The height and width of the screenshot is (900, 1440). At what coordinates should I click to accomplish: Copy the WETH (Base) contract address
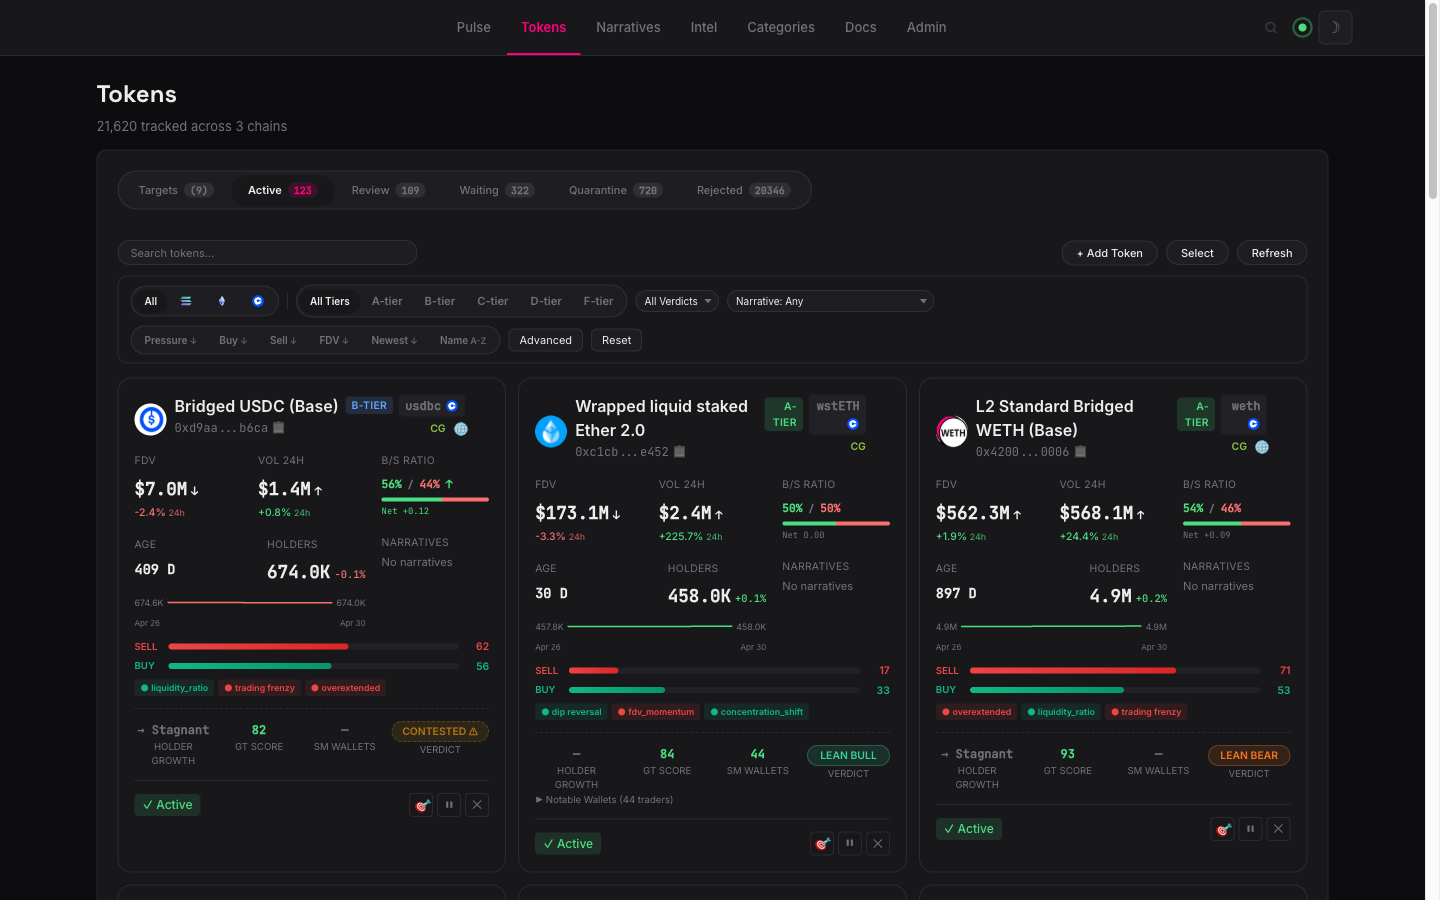pos(1080,452)
